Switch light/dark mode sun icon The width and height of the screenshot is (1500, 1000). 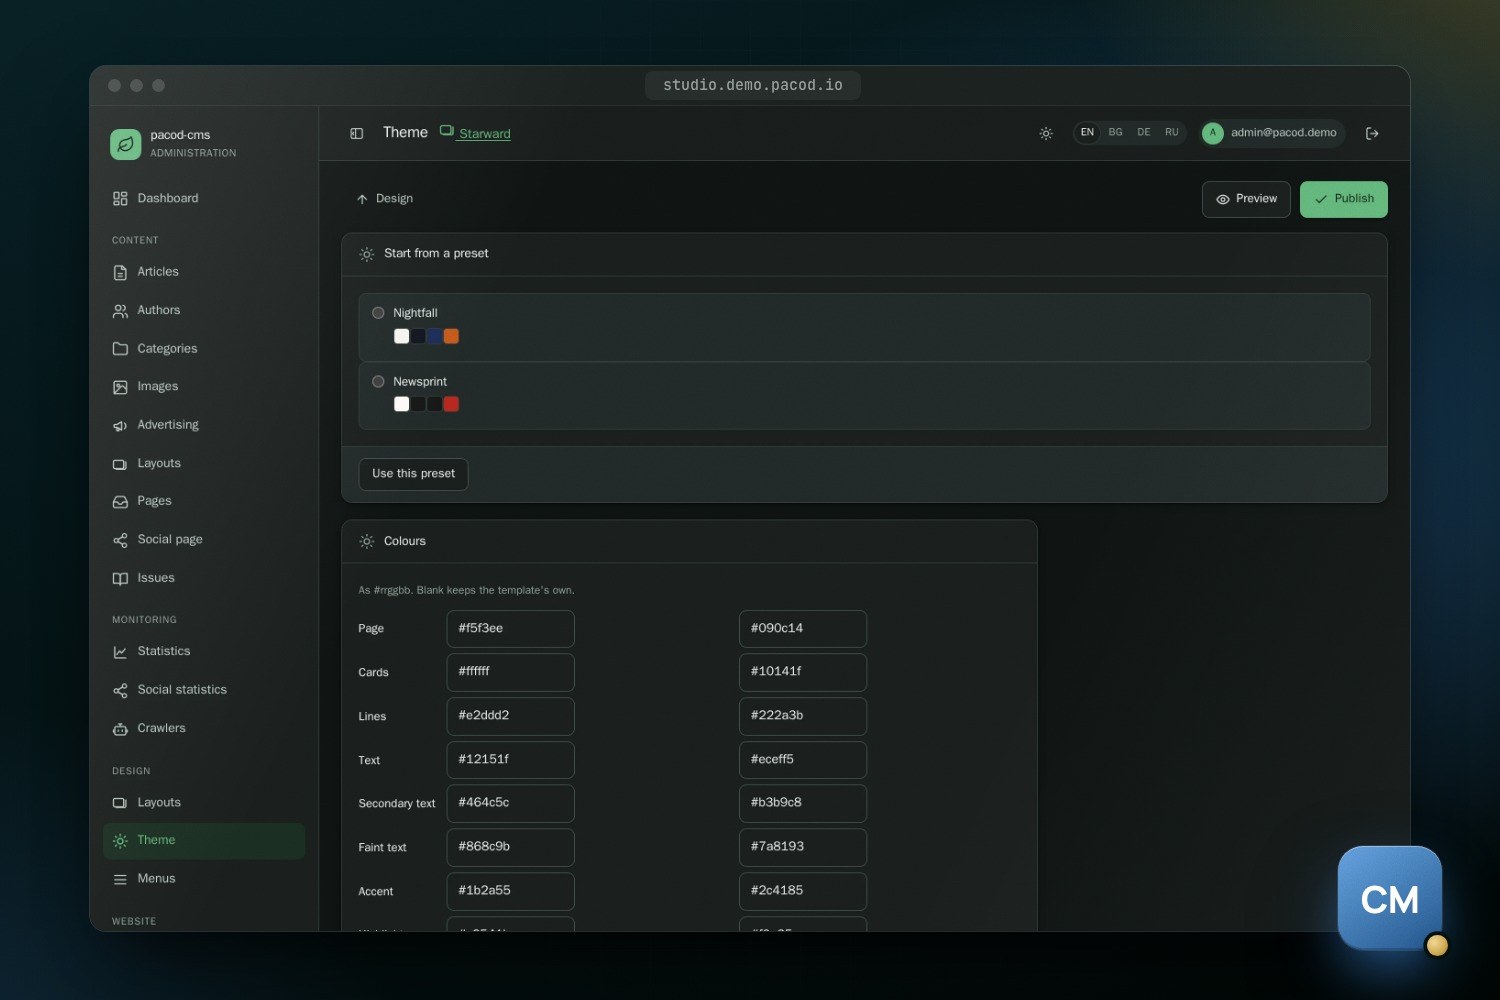1046,133
